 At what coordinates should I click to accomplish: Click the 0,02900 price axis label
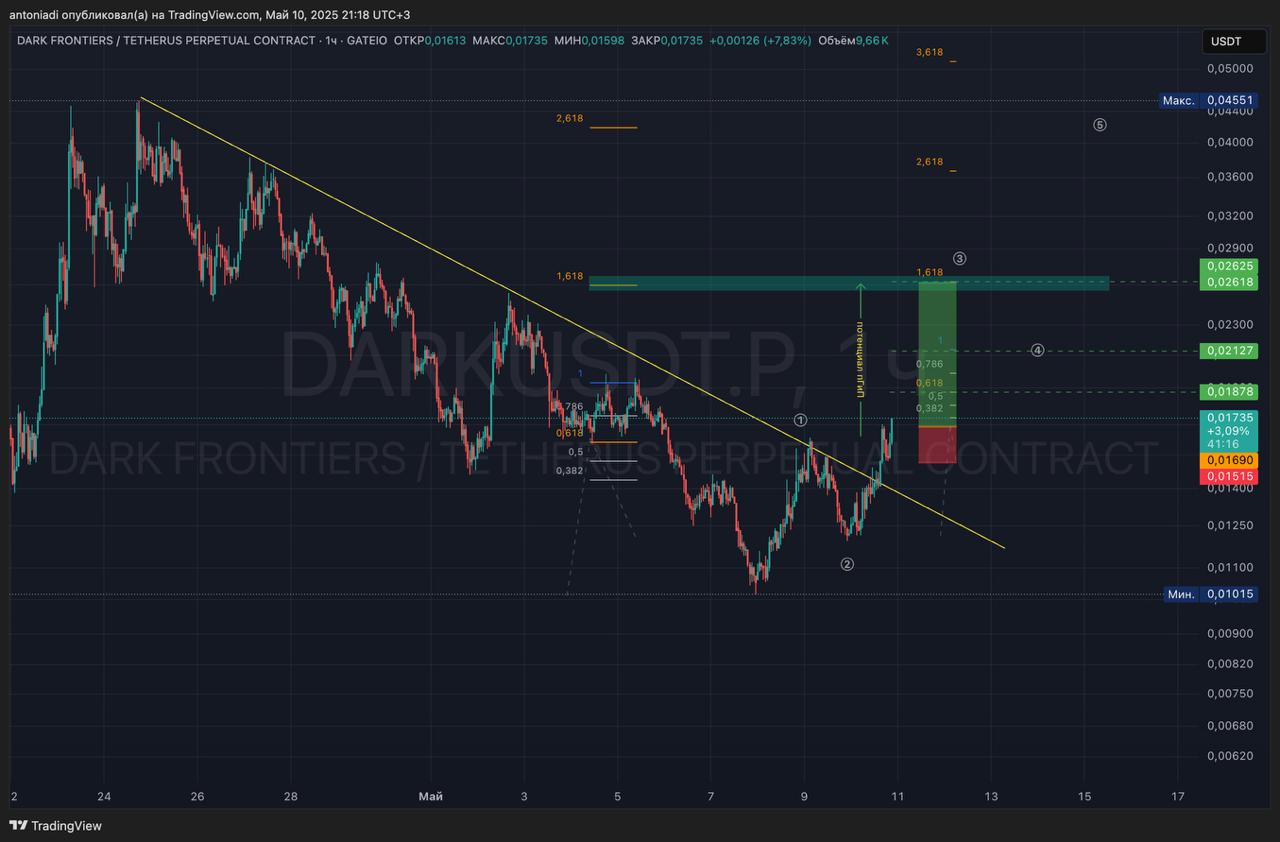pos(1229,248)
